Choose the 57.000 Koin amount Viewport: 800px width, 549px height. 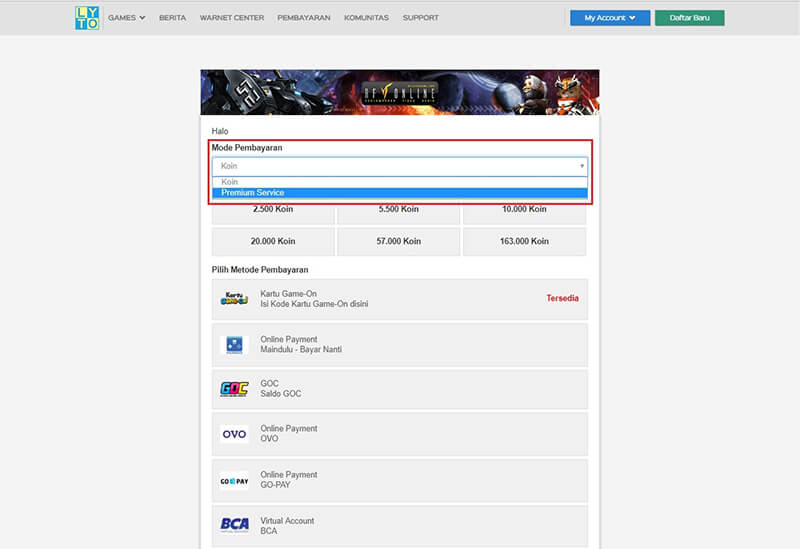(398, 241)
